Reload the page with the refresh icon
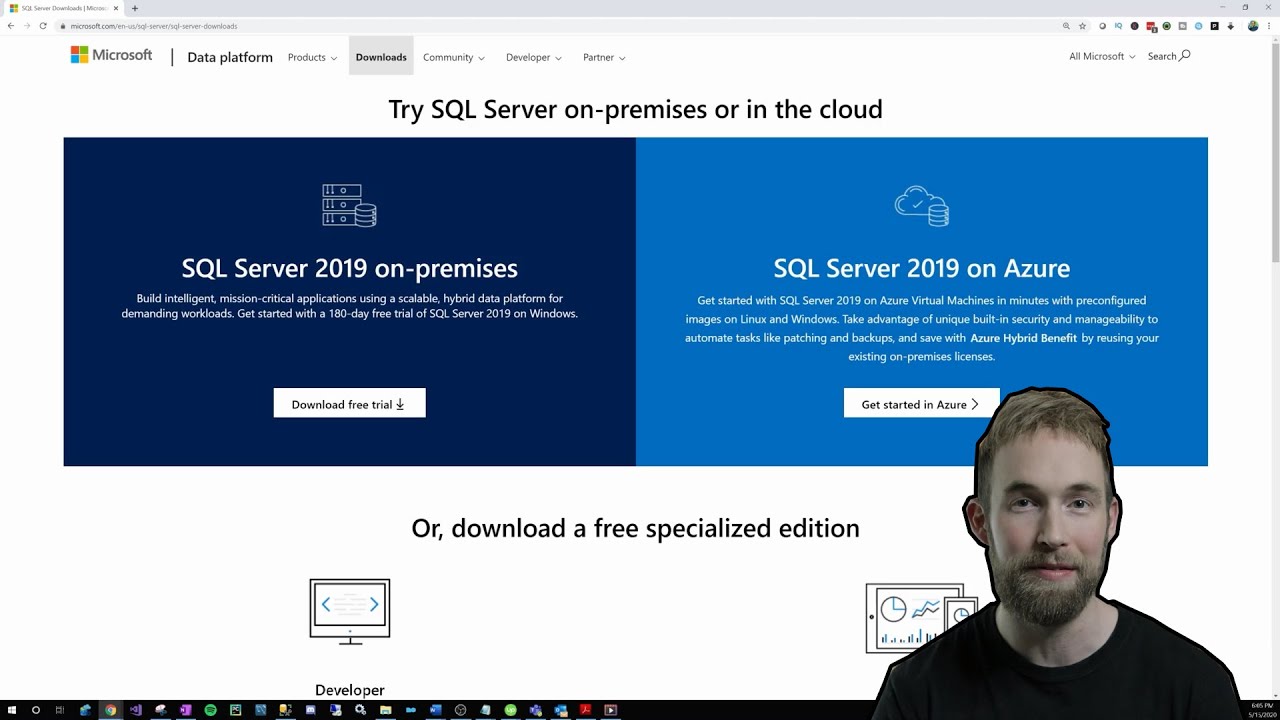This screenshot has height=720, width=1280. 43,26
